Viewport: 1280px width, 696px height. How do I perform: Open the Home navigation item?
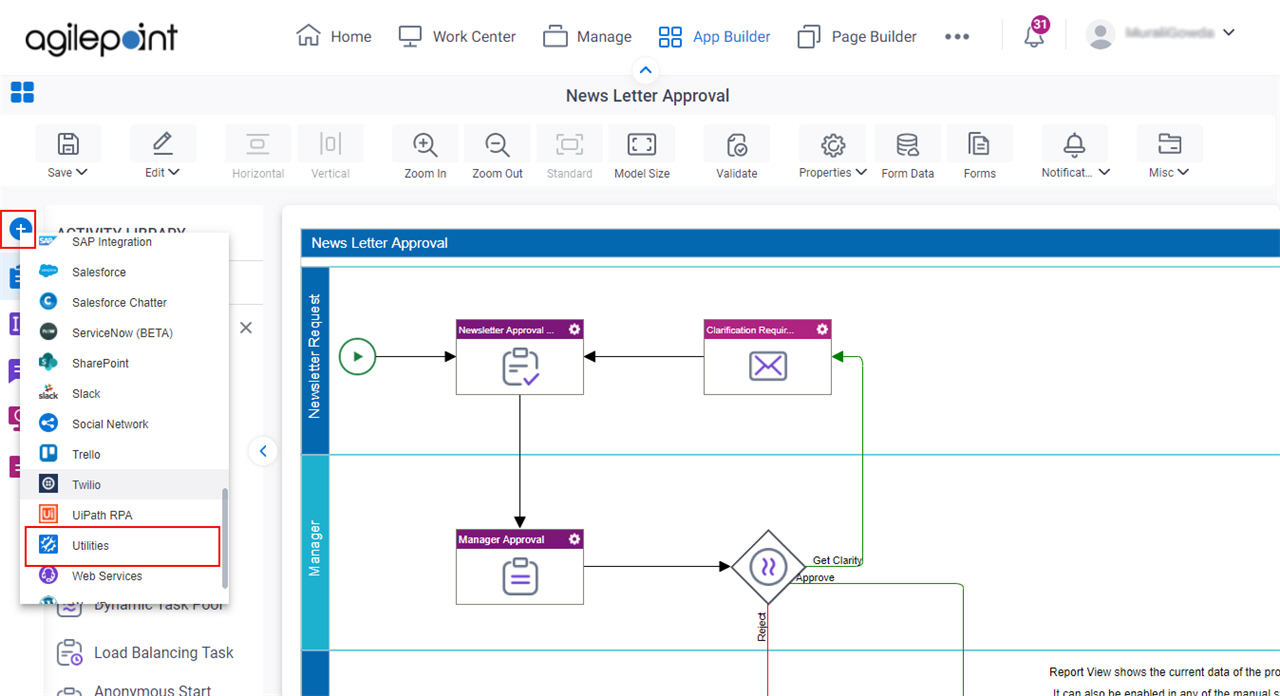pyautogui.click(x=334, y=36)
